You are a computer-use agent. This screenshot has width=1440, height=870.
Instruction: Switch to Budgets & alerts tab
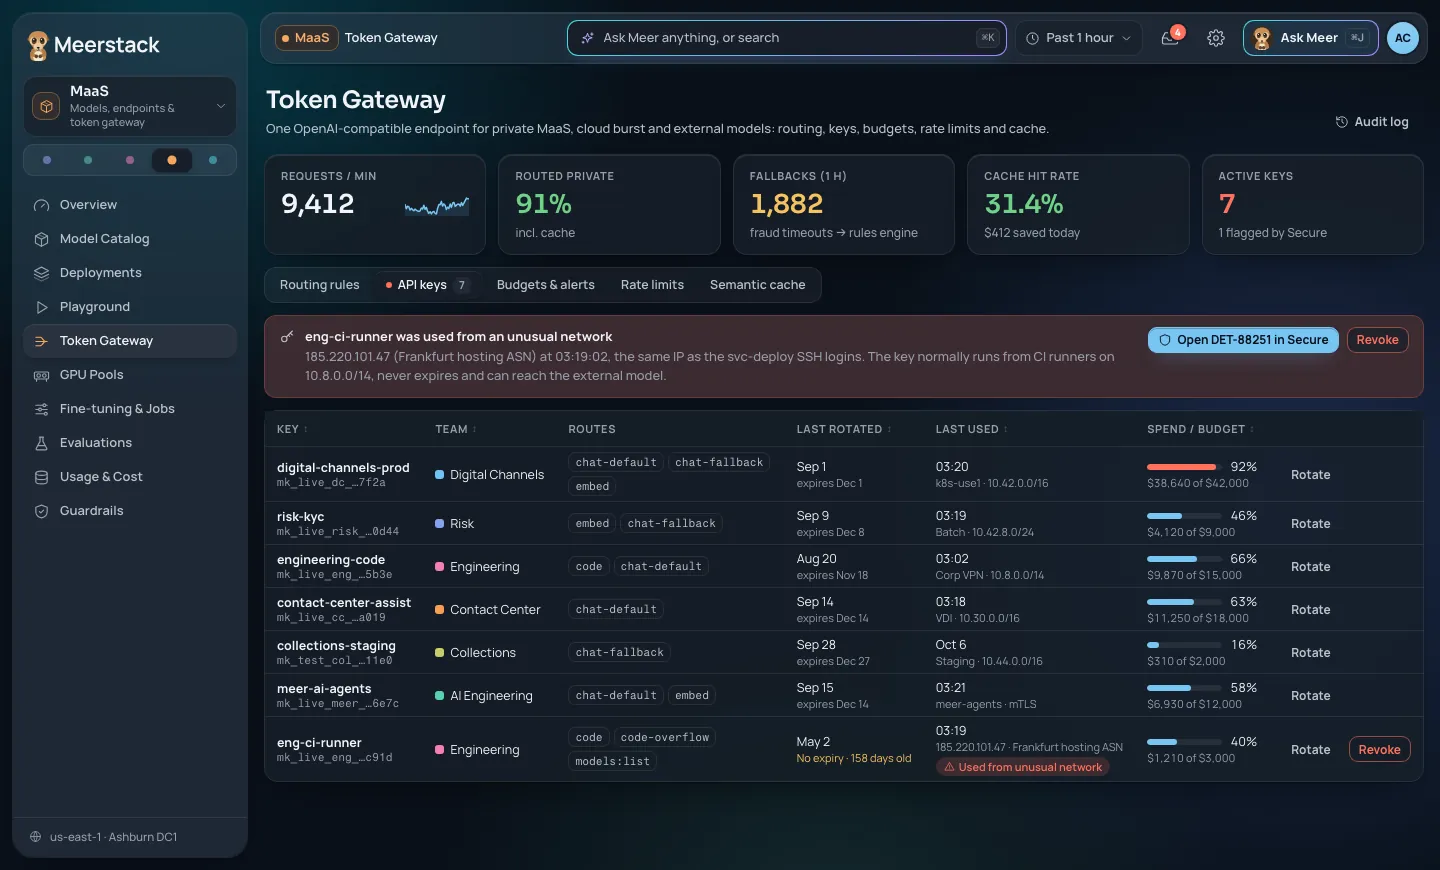pyautogui.click(x=546, y=285)
